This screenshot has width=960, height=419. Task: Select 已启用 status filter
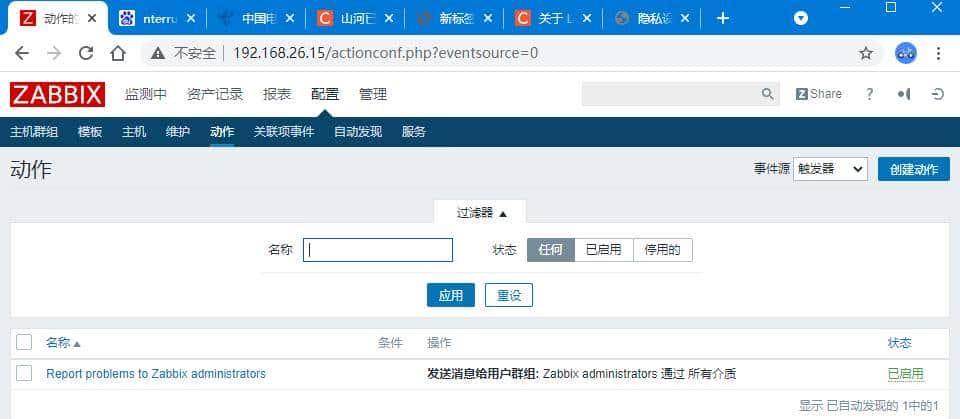tap(603, 250)
